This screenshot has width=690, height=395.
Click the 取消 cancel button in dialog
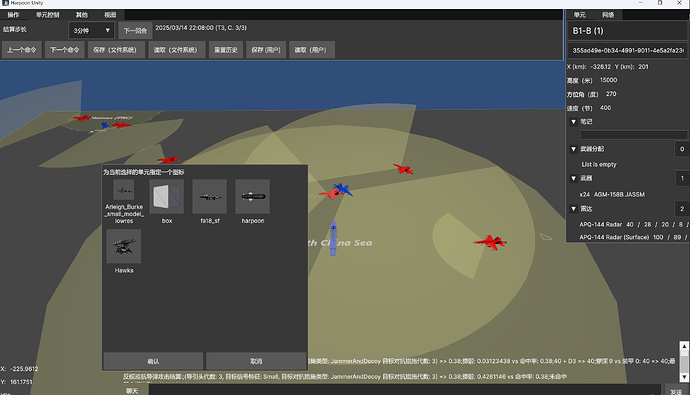point(256,361)
